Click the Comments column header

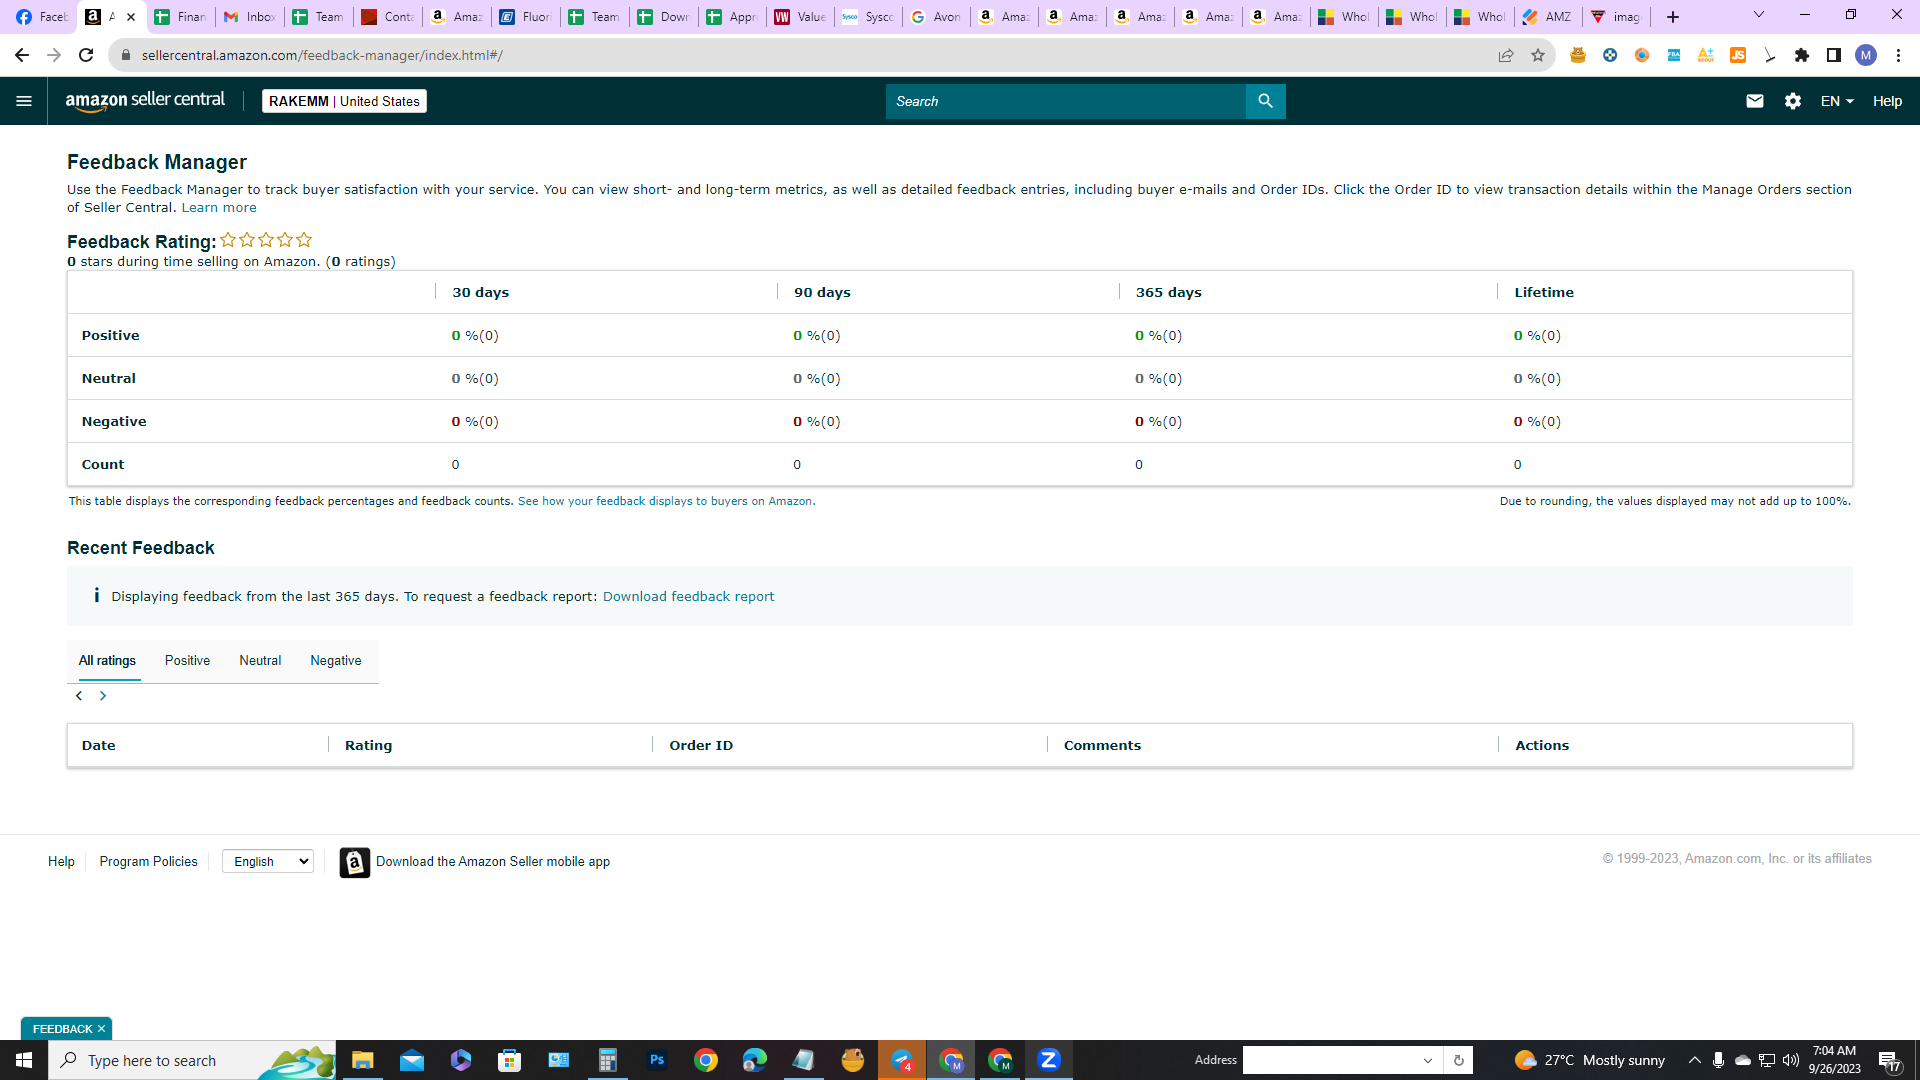point(1102,746)
